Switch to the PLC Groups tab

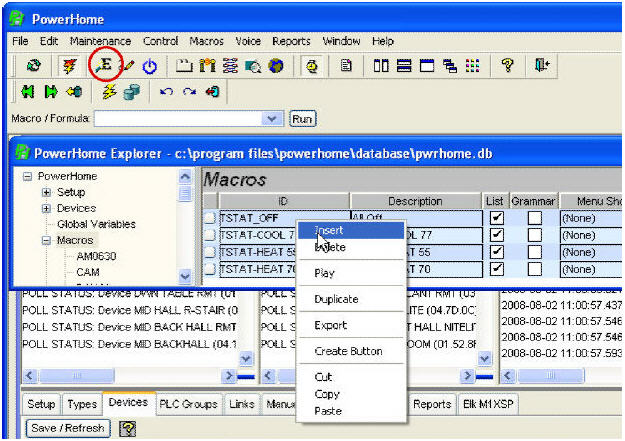coord(188,404)
